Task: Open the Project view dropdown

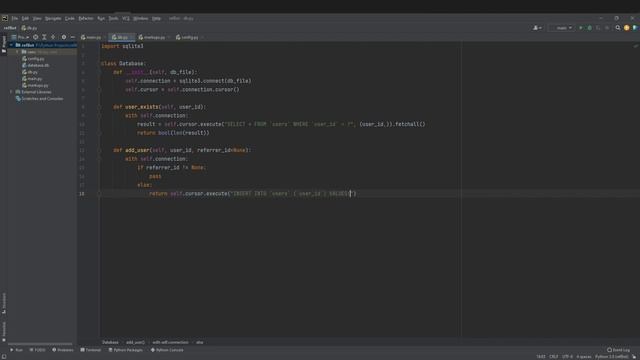Action: coord(20,37)
